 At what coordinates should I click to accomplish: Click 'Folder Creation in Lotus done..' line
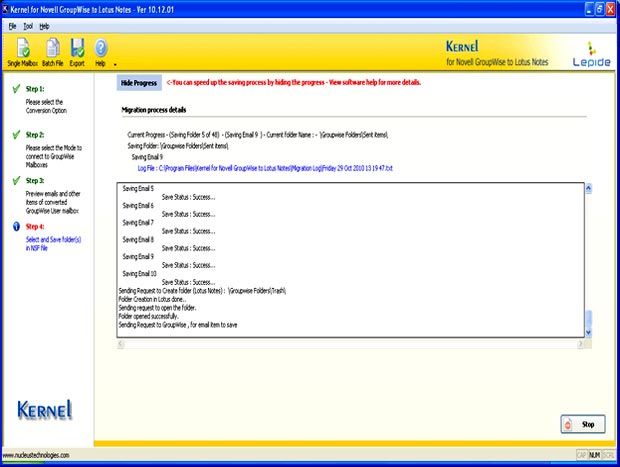tap(152, 299)
